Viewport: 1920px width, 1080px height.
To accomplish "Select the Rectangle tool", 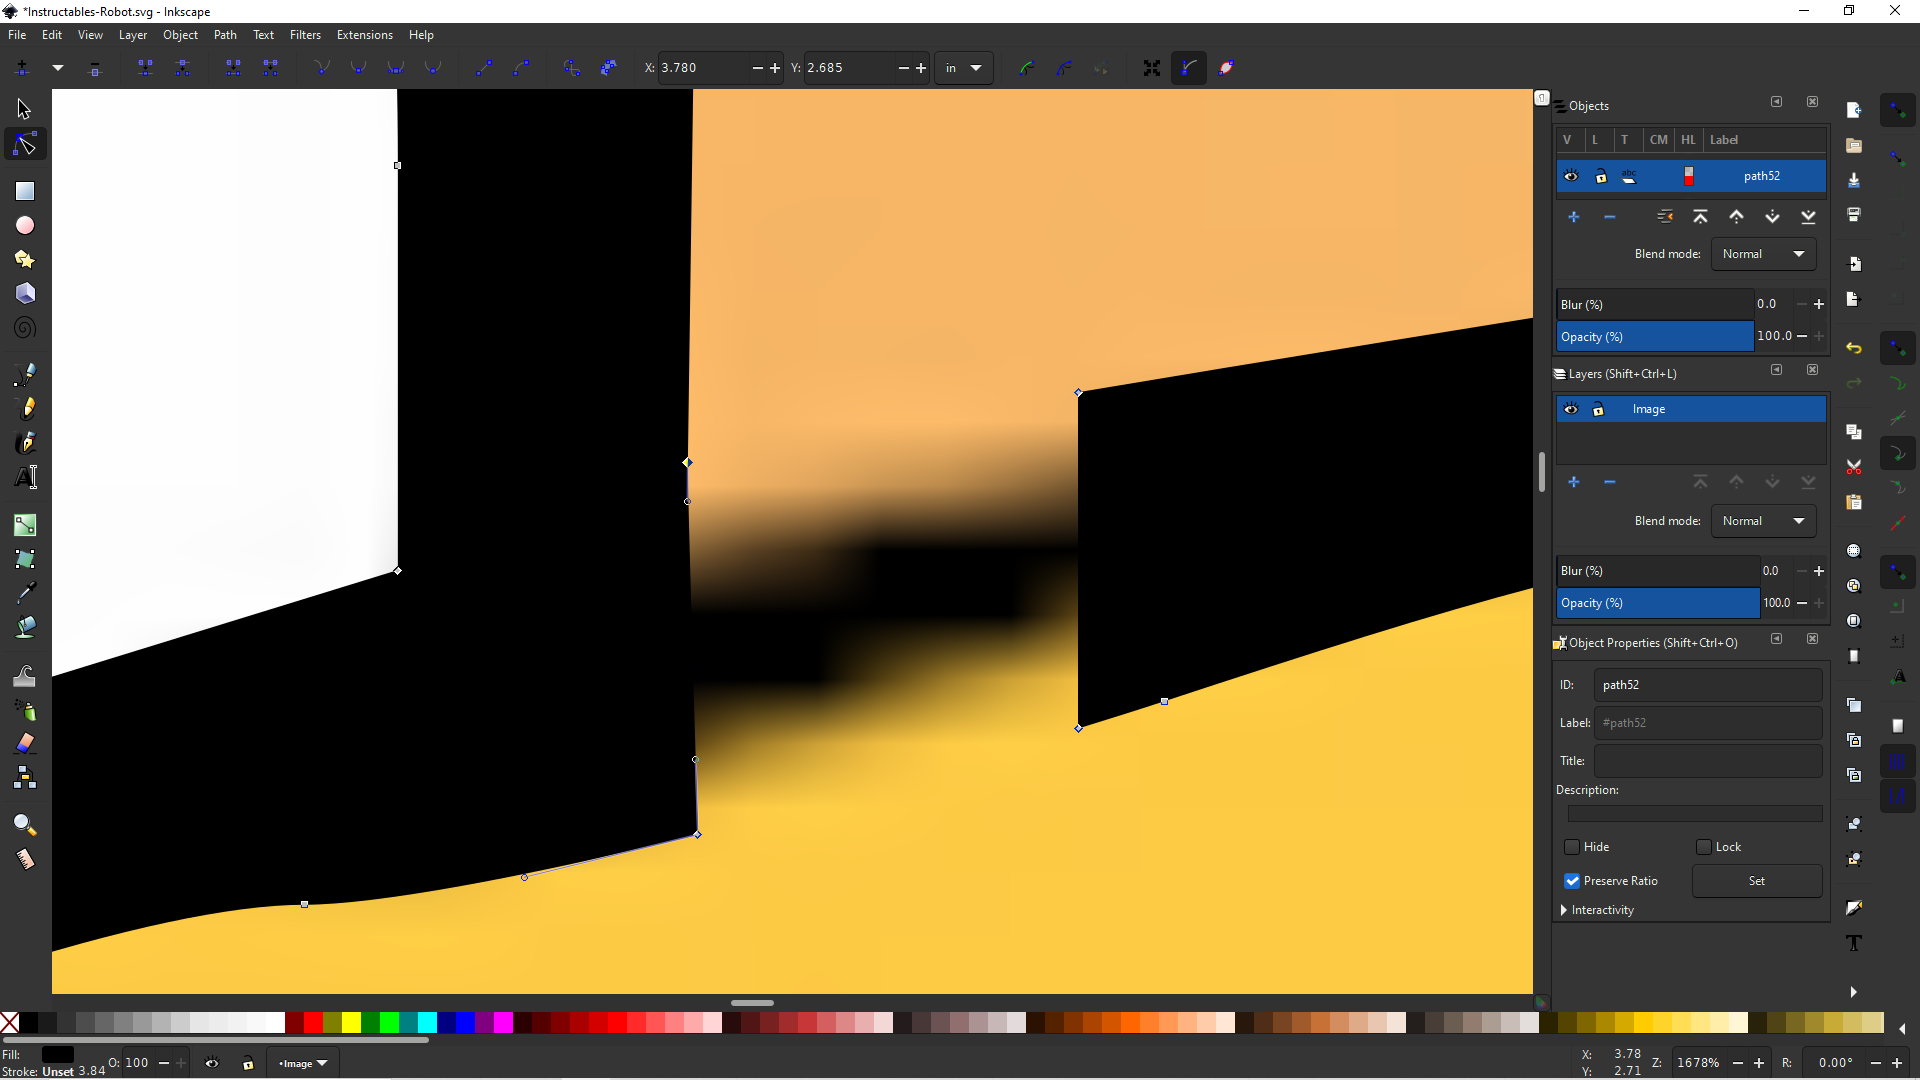I will pos(25,191).
